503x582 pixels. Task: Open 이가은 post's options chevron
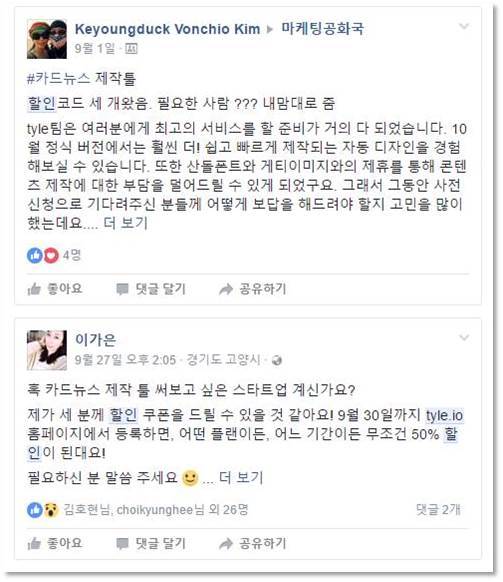pos(464,337)
